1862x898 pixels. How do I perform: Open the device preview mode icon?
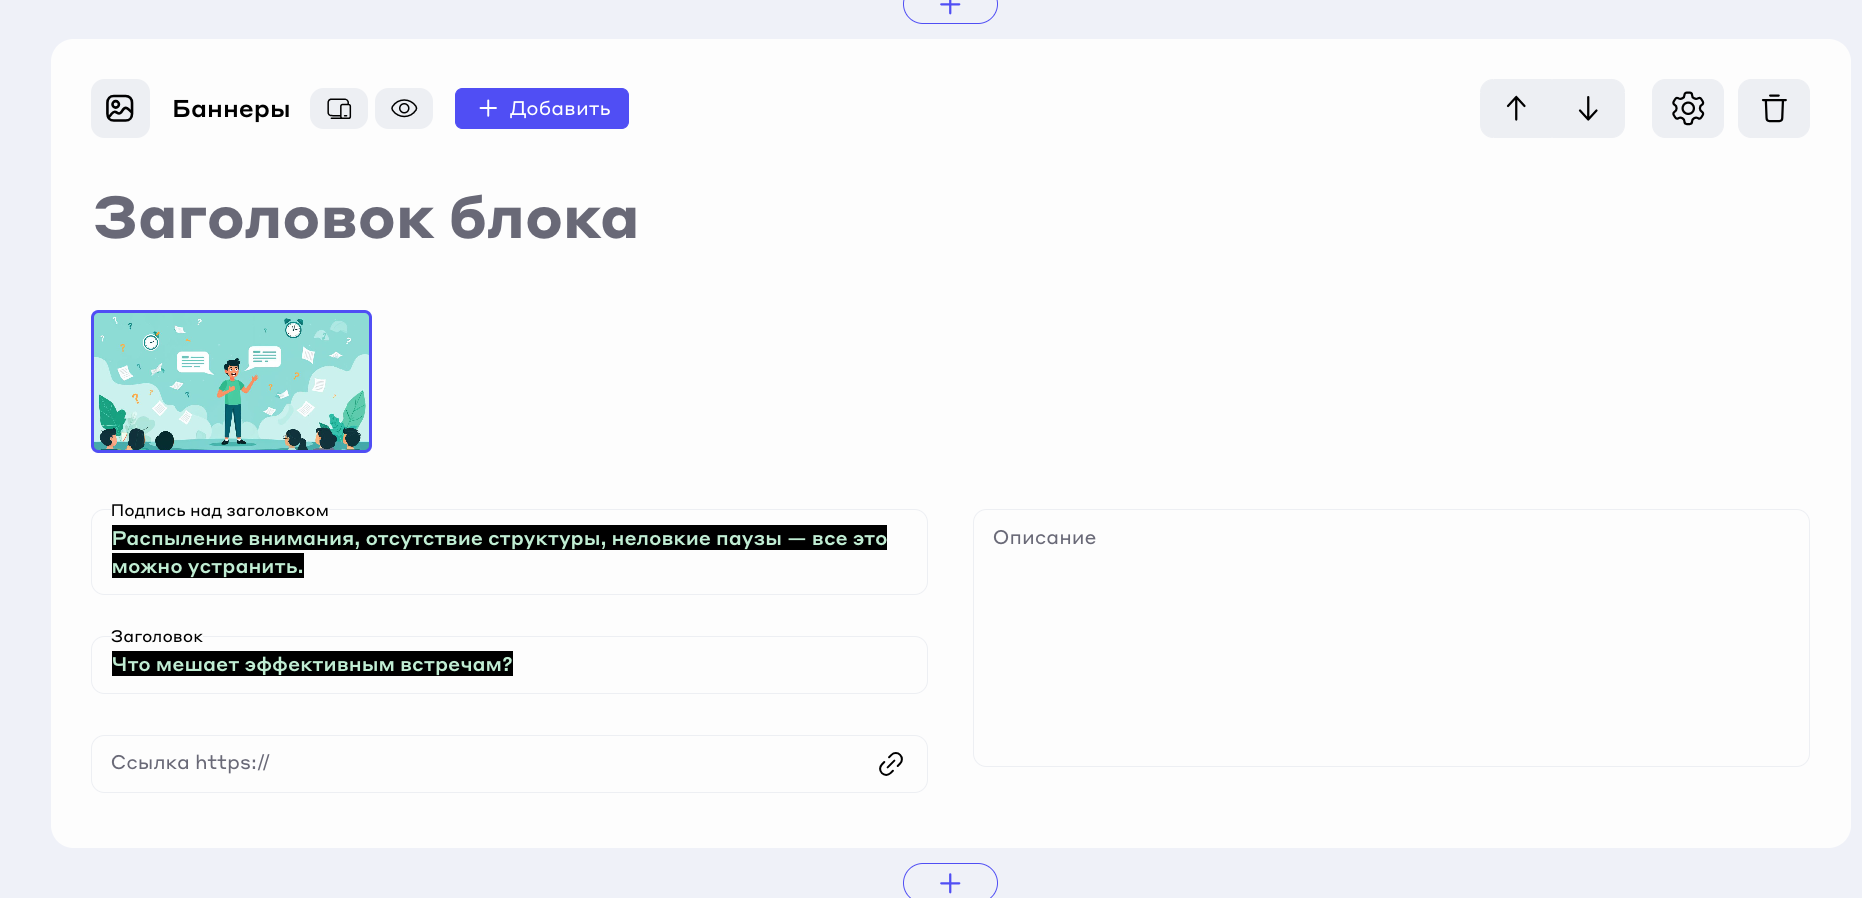339,108
